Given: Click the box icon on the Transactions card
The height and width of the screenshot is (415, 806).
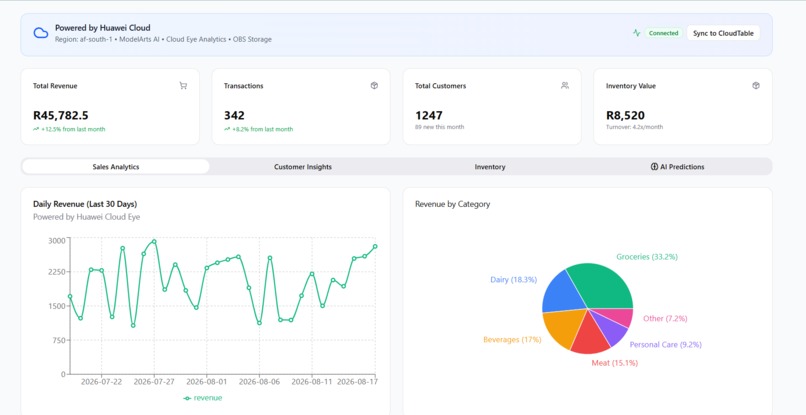Looking at the screenshot, I should point(374,86).
